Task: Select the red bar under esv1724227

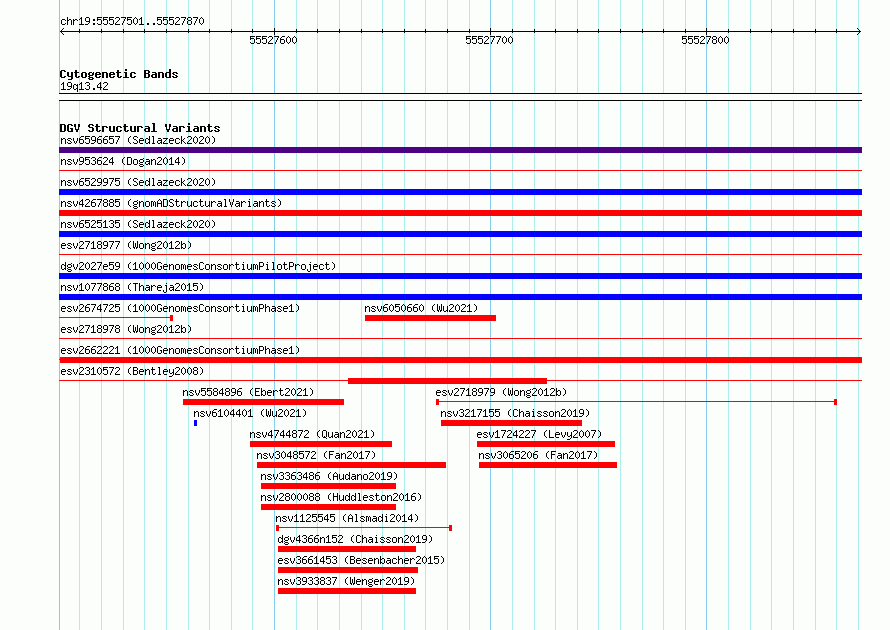Action: (546, 444)
